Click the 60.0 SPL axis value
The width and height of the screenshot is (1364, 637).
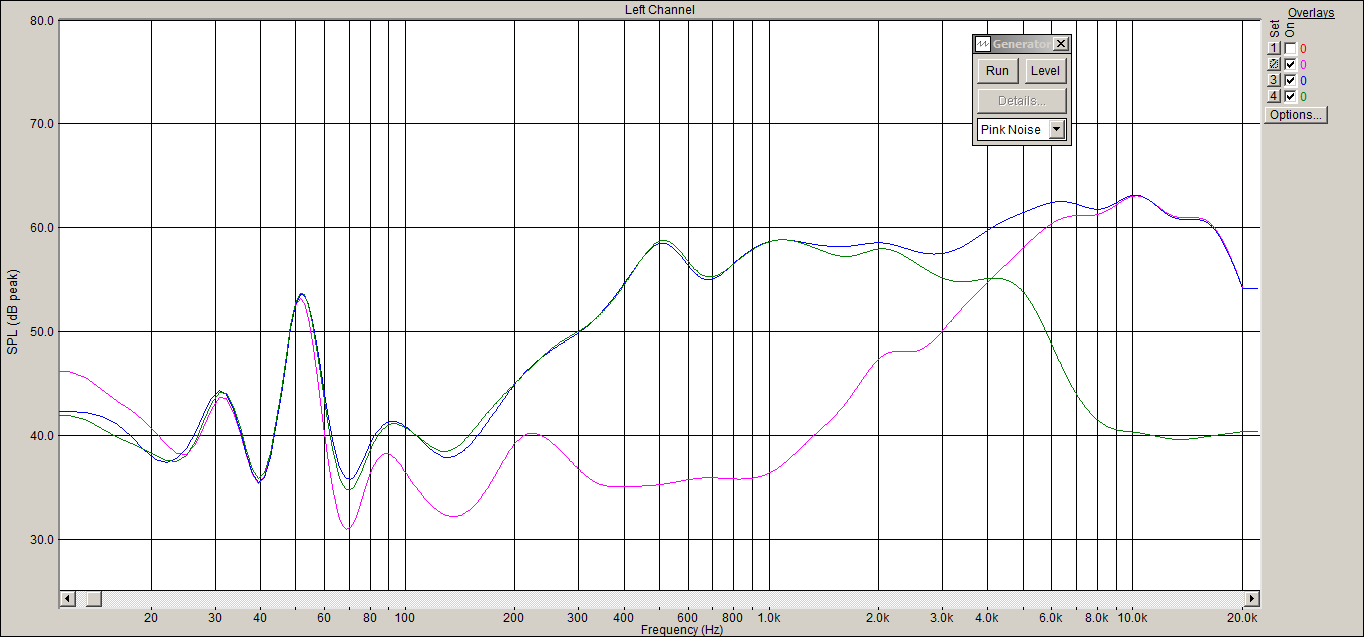pos(40,228)
